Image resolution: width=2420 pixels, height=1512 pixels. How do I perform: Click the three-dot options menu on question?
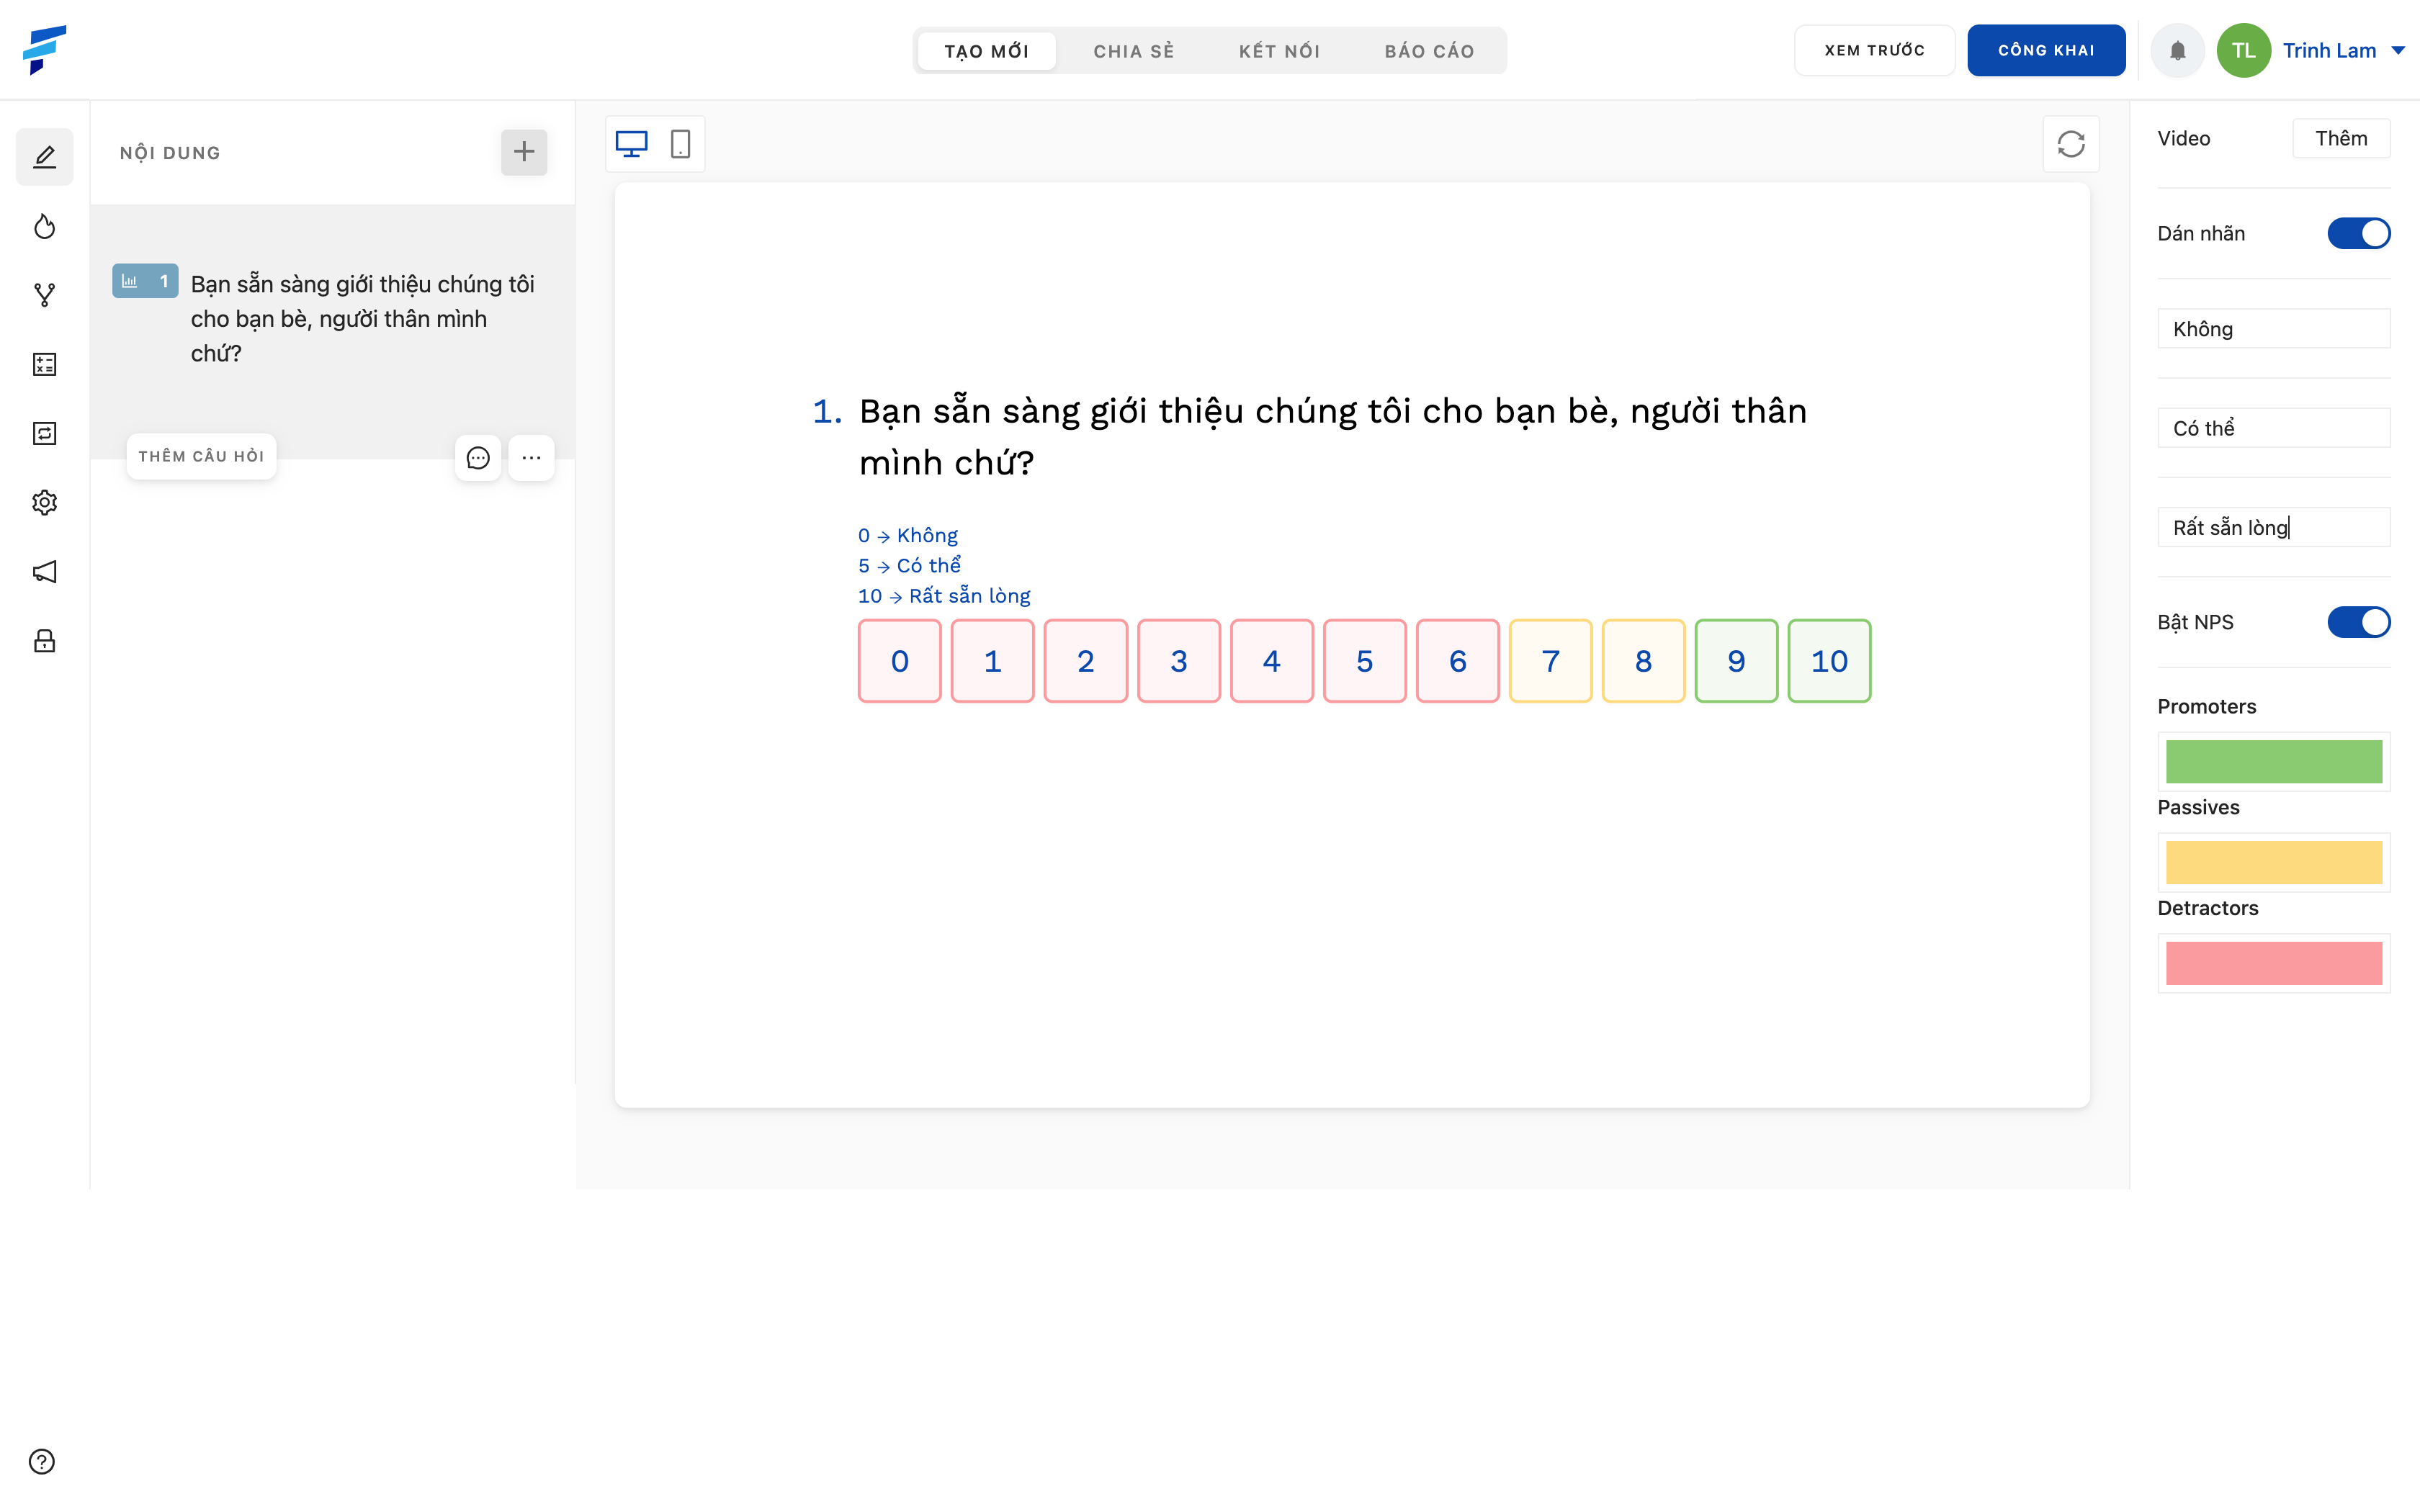tap(533, 458)
